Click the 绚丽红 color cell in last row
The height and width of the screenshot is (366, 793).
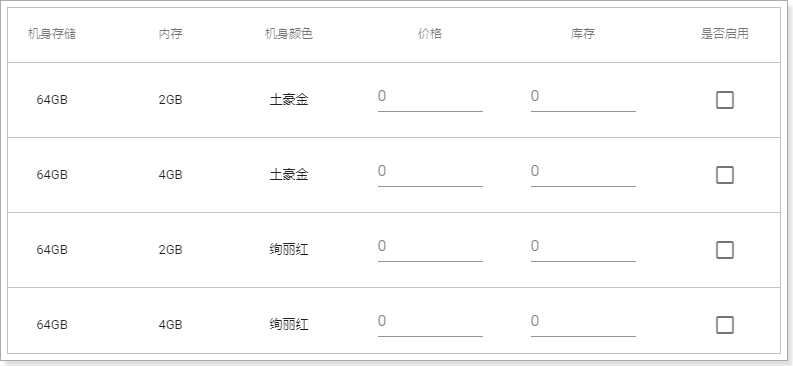[289, 325]
